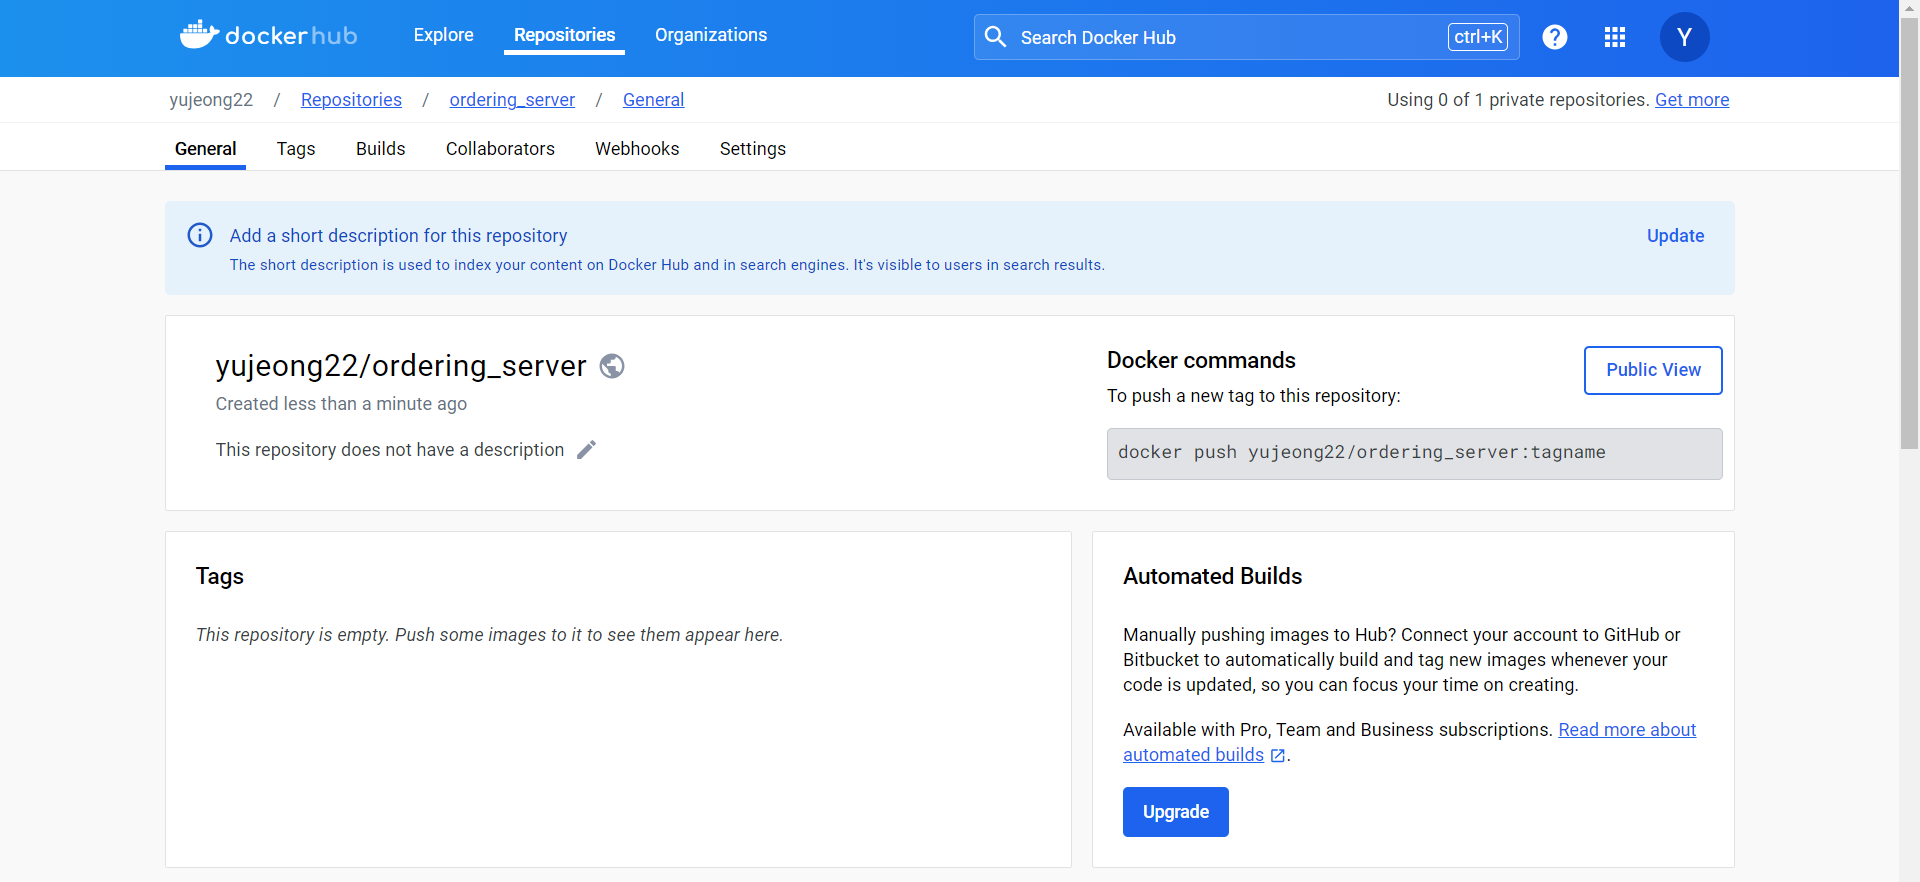
Task: Click the 'Docker commands' heading
Action: (x=1201, y=360)
